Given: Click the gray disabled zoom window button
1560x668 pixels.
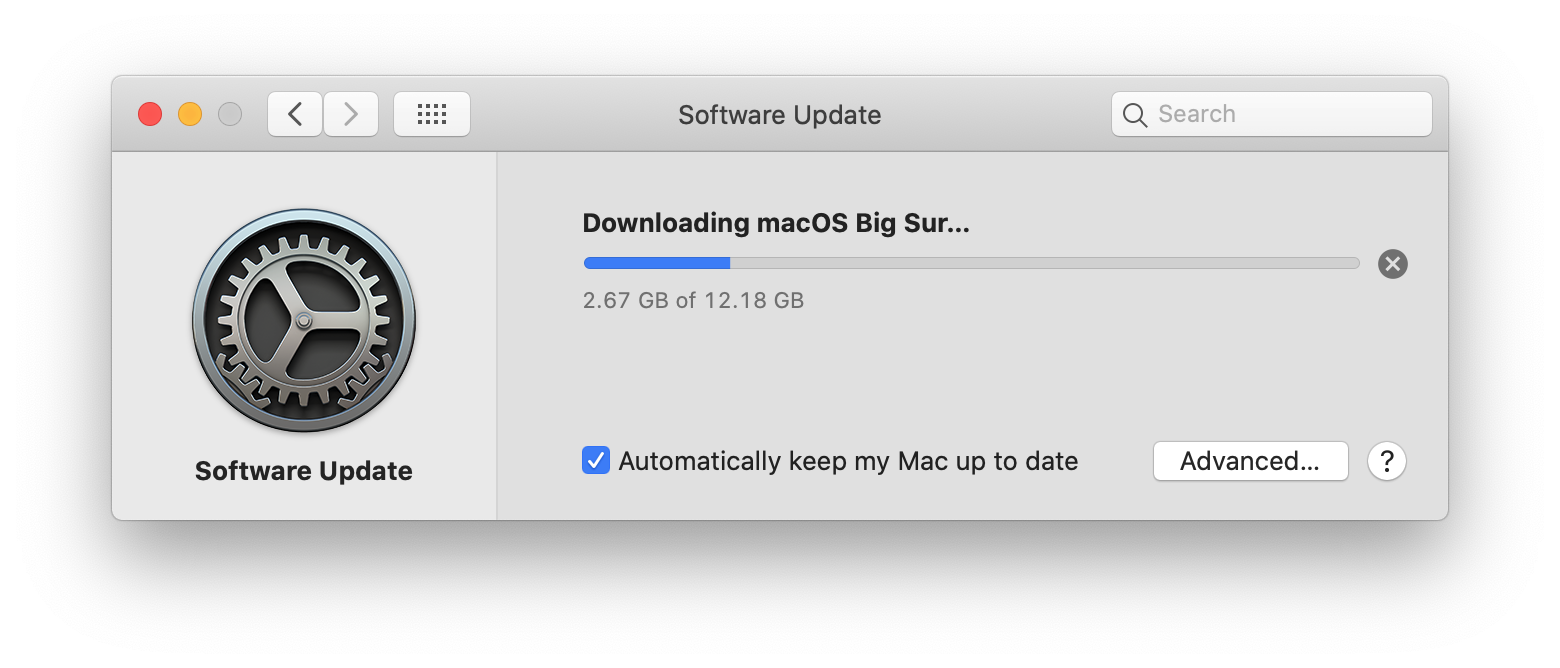Looking at the screenshot, I should (x=230, y=114).
